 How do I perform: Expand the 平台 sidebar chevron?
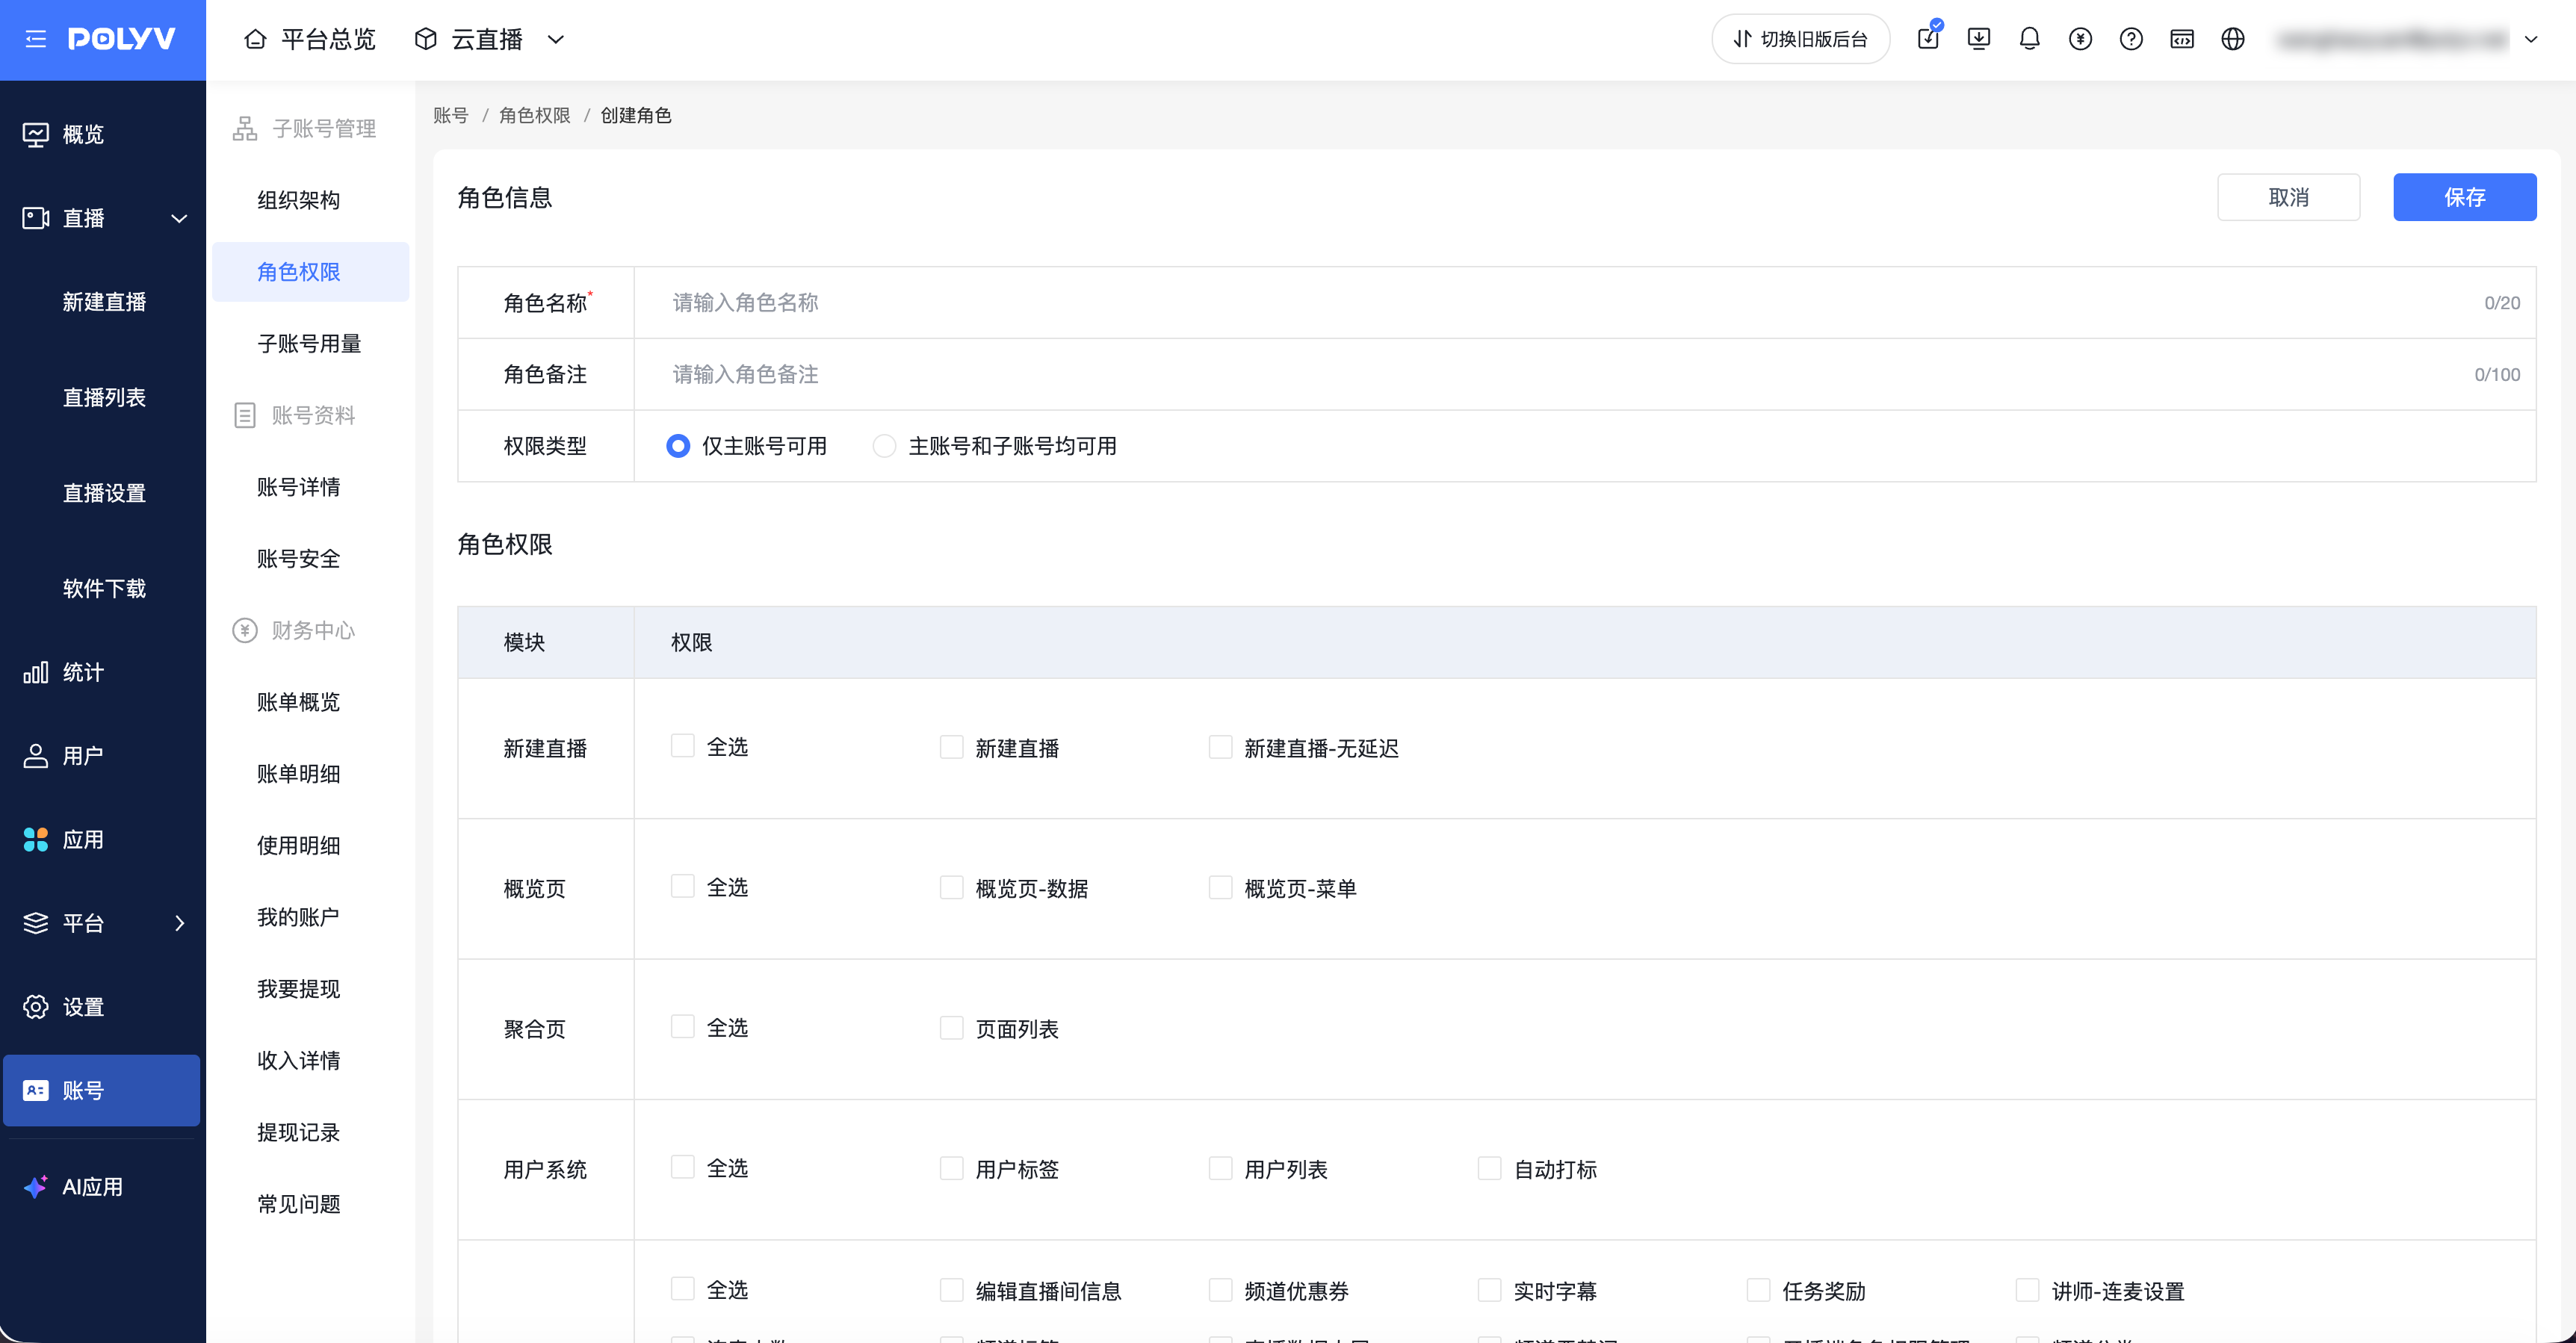click(180, 923)
